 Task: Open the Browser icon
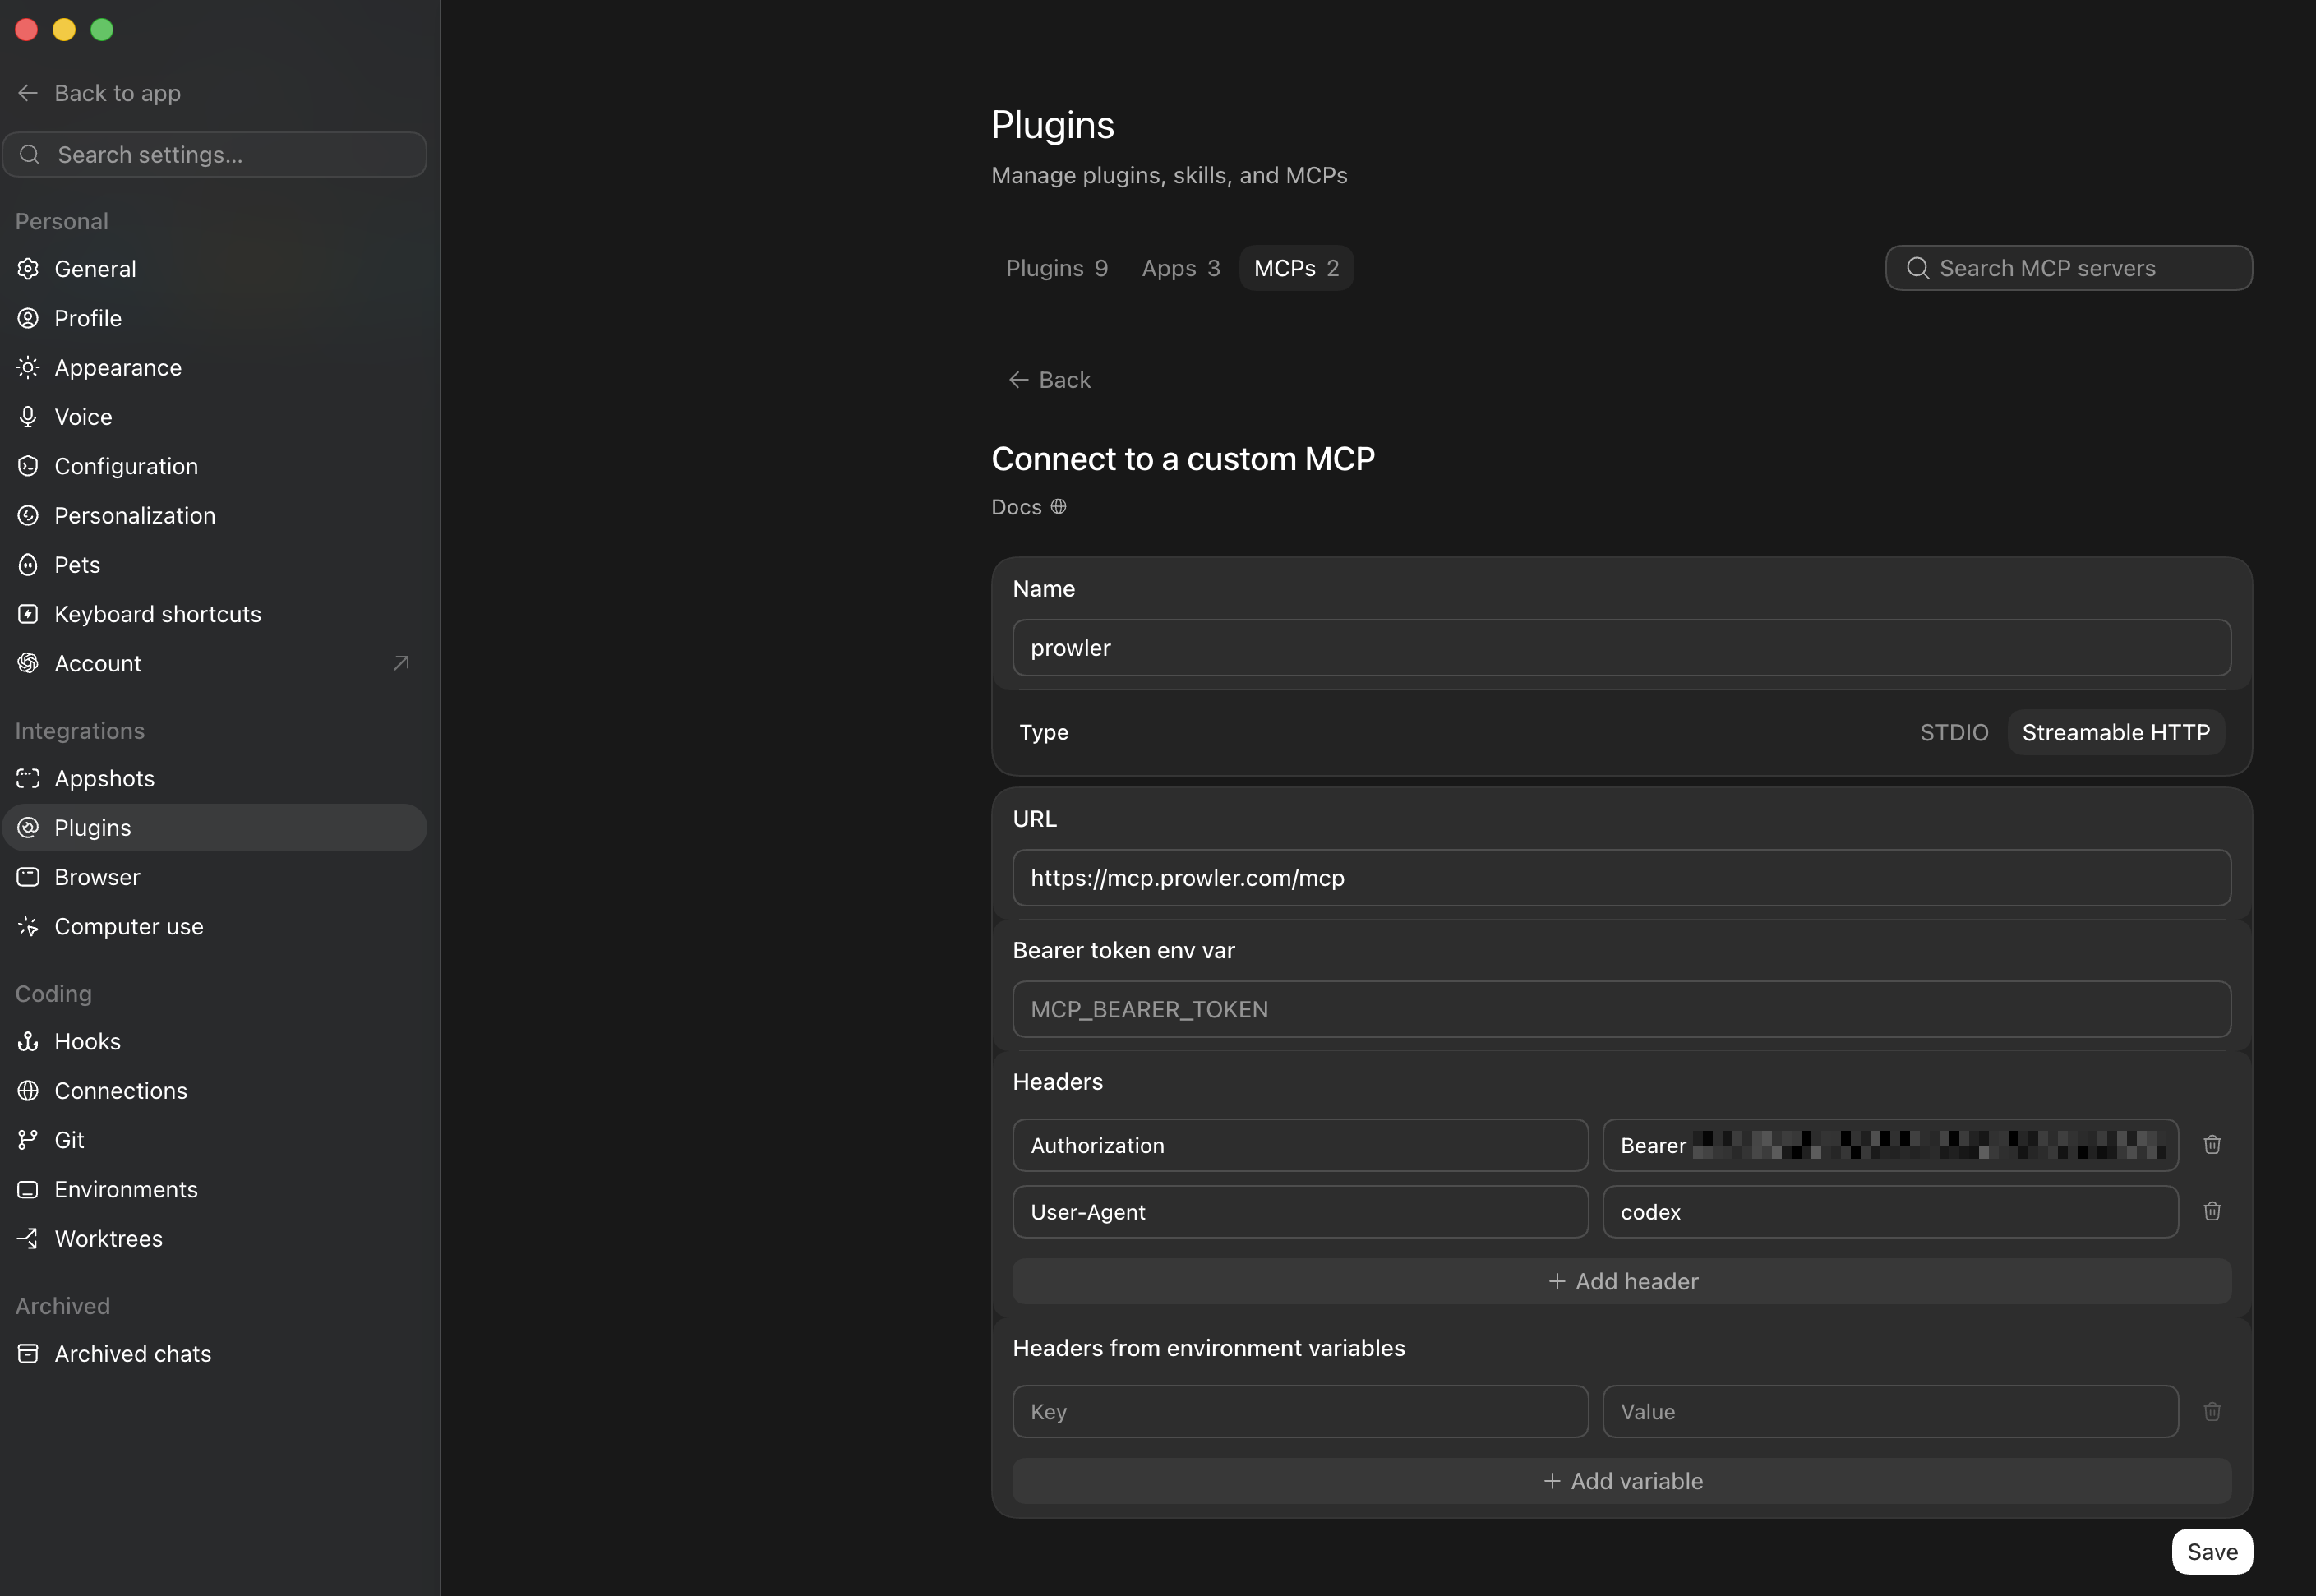tap(28, 877)
